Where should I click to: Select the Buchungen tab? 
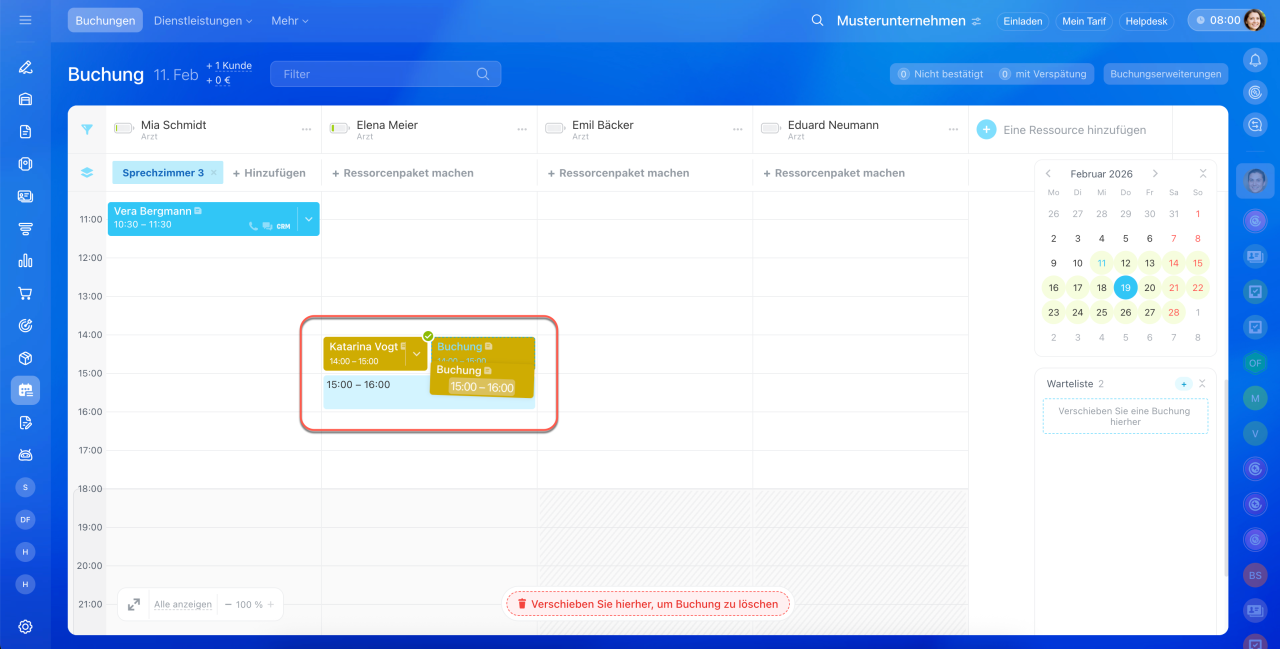[105, 20]
